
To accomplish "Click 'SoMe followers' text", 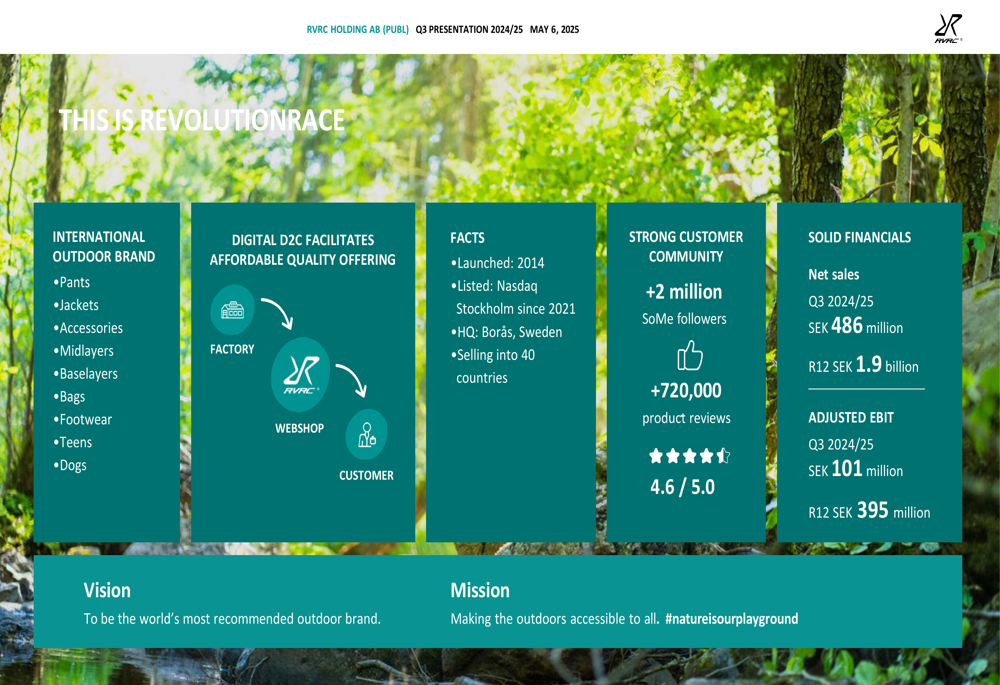I will [684, 319].
